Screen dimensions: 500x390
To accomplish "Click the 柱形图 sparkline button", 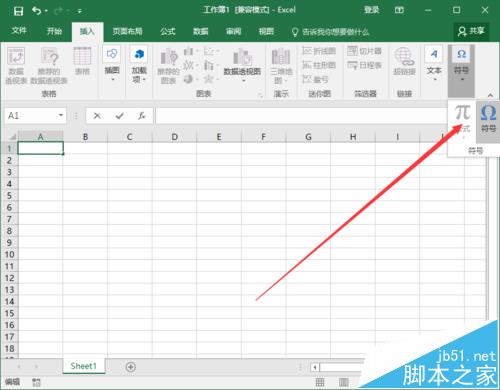I will 319,65.
